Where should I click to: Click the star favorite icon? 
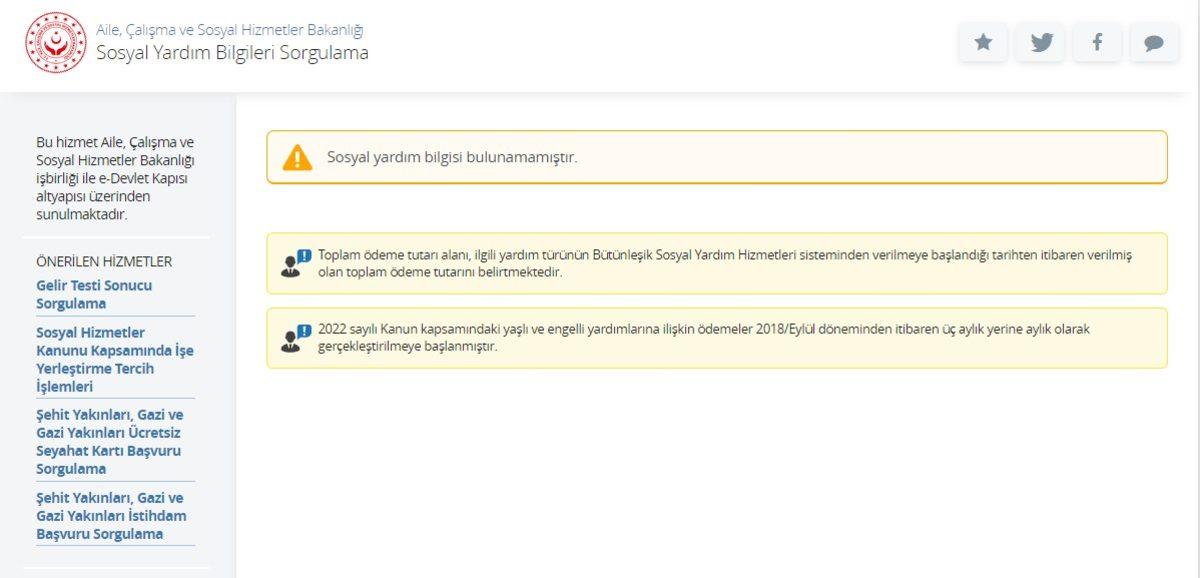(x=982, y=42)
